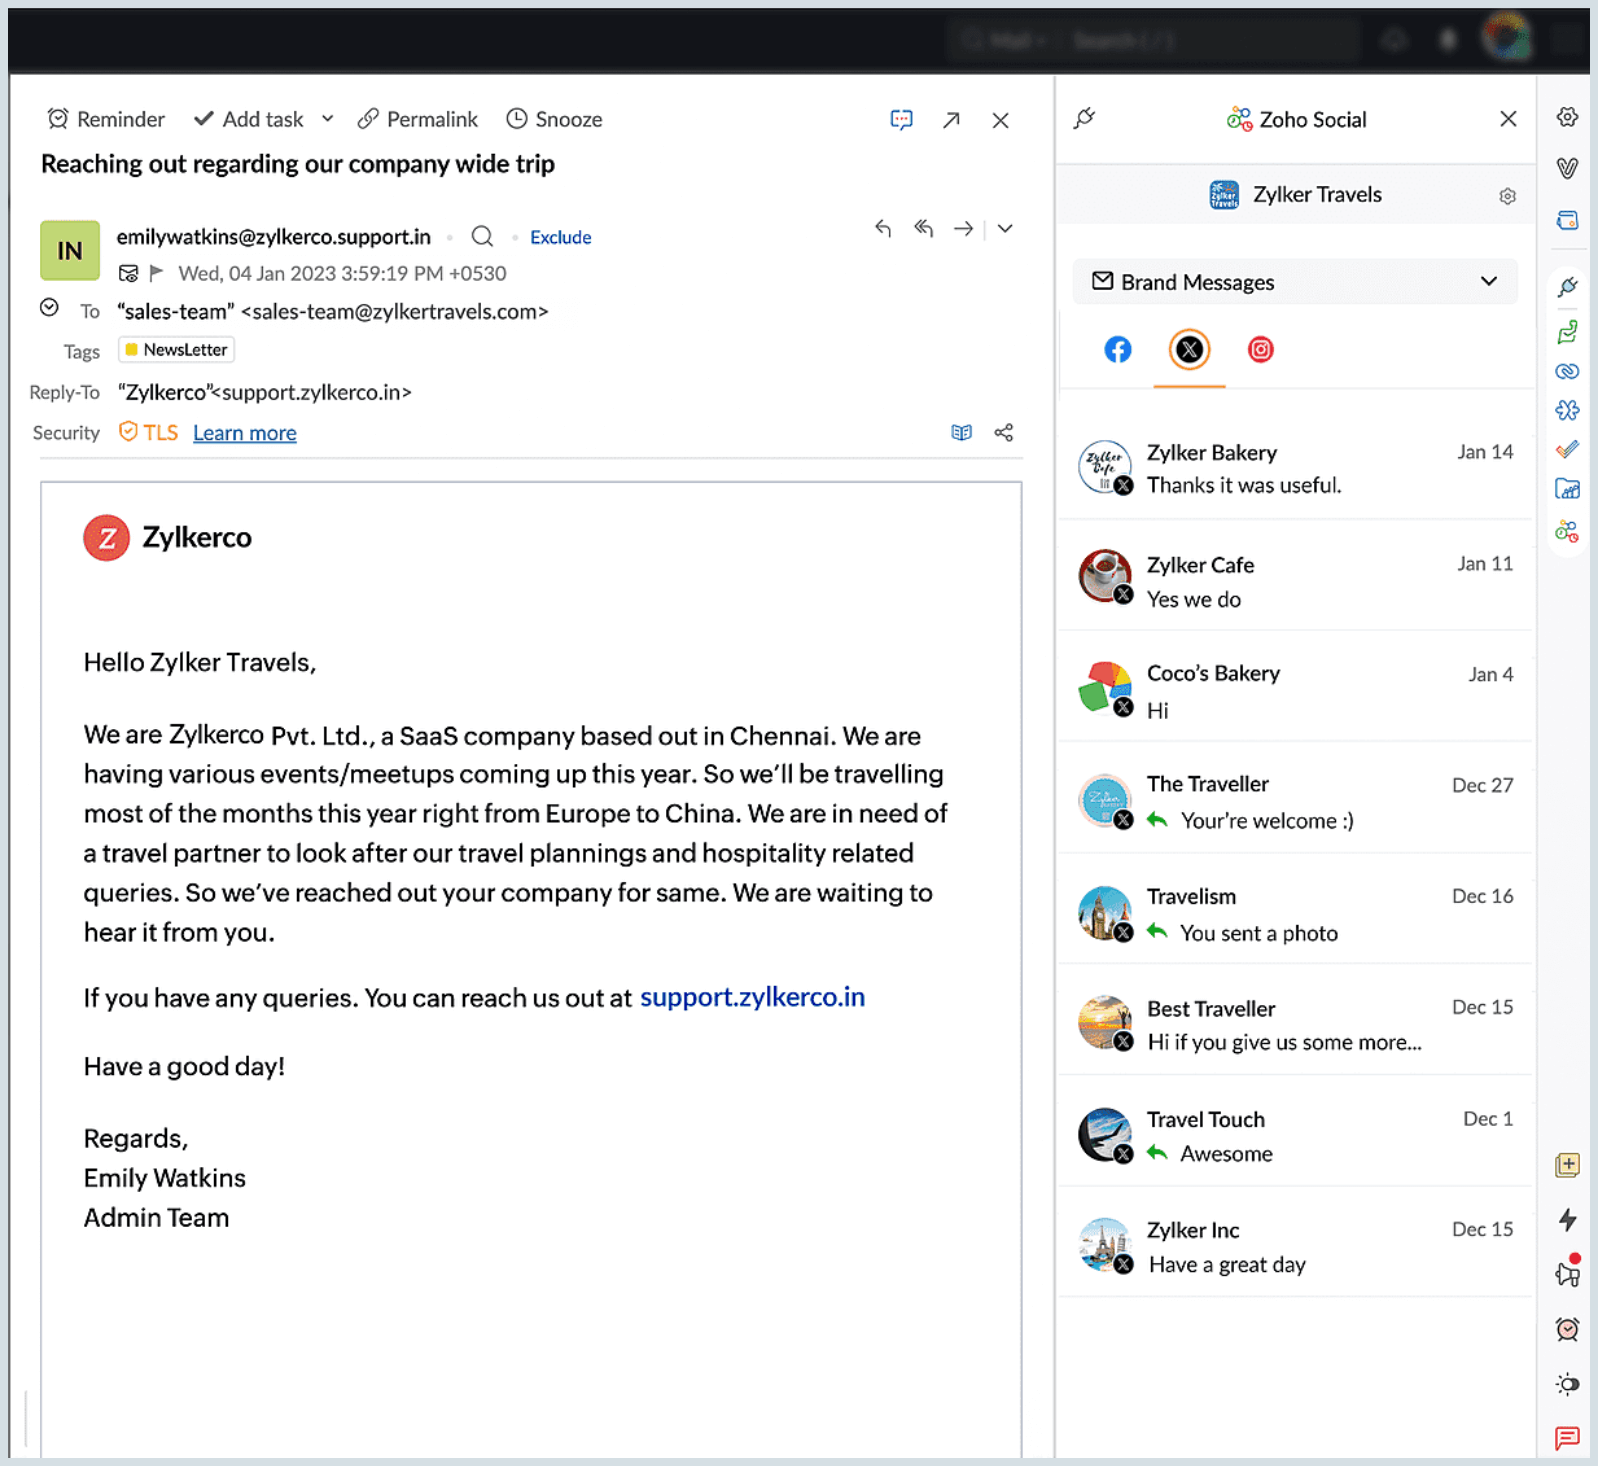Expand the Brand Messages dropdown

pos(1488,282)
